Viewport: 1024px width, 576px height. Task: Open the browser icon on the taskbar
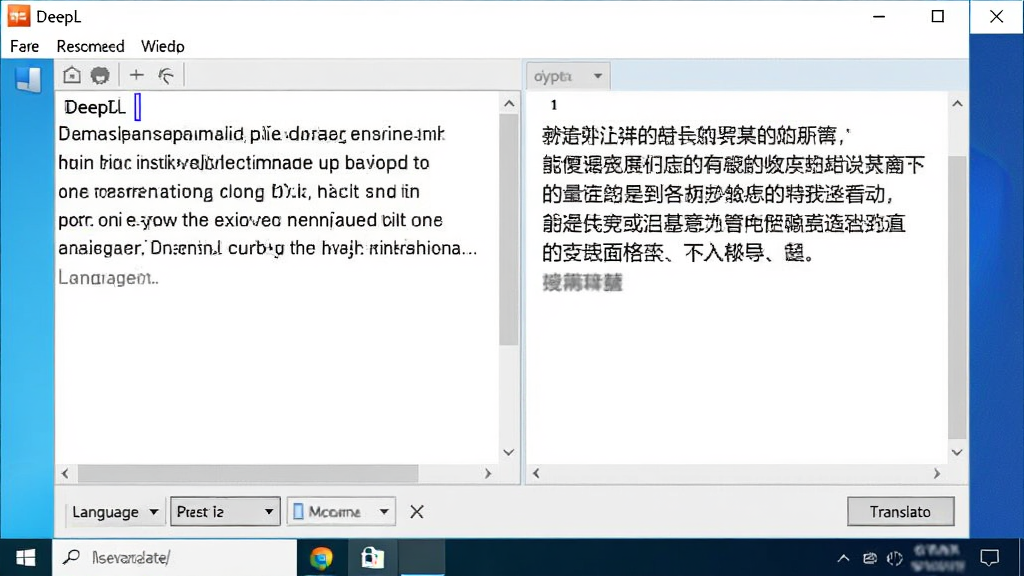pos(321,558)
